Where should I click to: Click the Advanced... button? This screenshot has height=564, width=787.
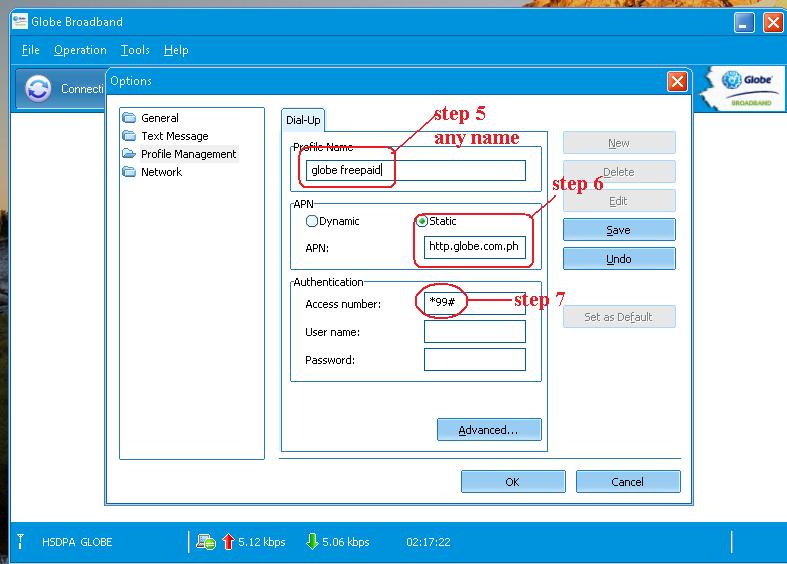click(x=489, y=430)
